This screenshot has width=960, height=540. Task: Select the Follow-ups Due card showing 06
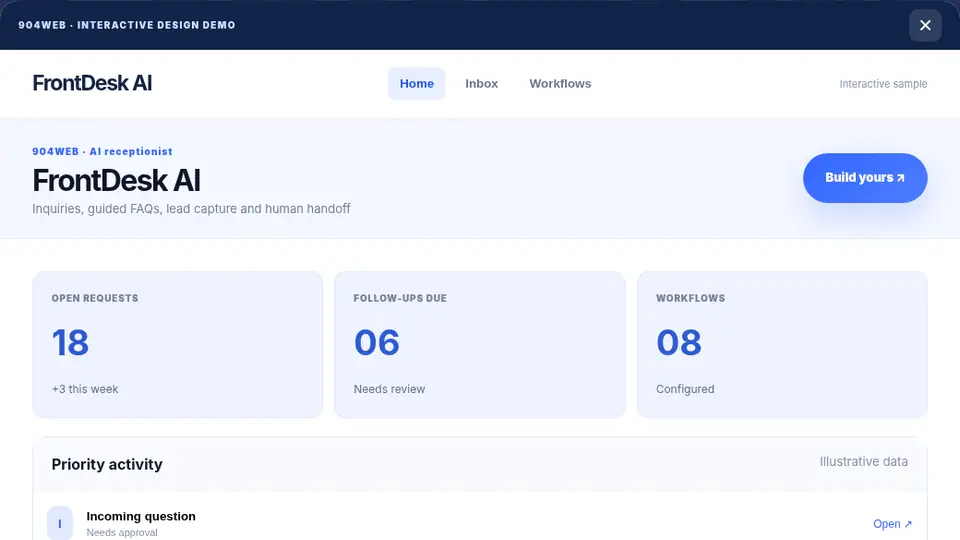click(x=480, y=345)
